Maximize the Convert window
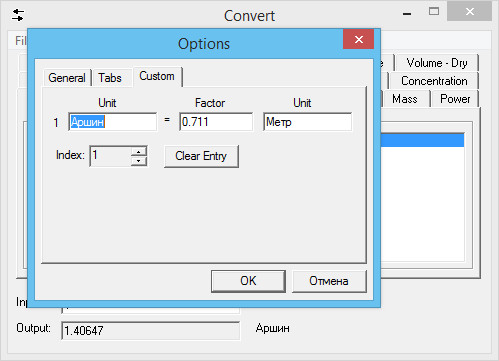Screen dimensions: 499x361 (x=434, y=12)
